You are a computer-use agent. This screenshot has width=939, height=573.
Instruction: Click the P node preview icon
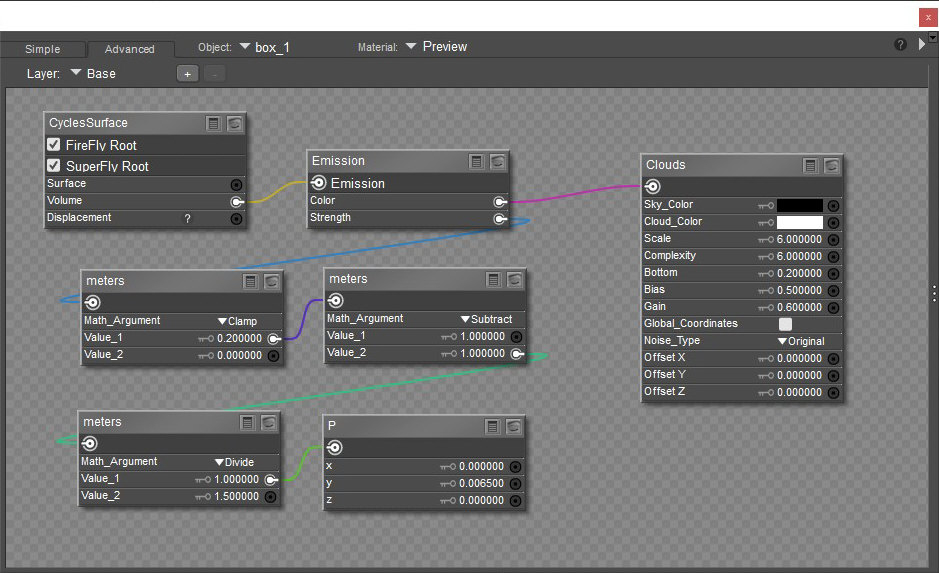[513, 426]
